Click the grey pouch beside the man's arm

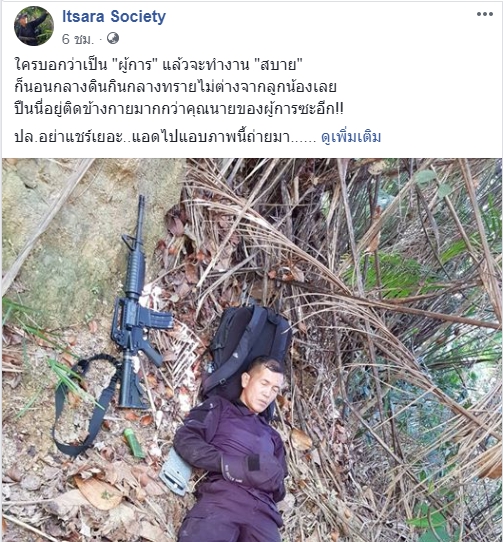176,472
